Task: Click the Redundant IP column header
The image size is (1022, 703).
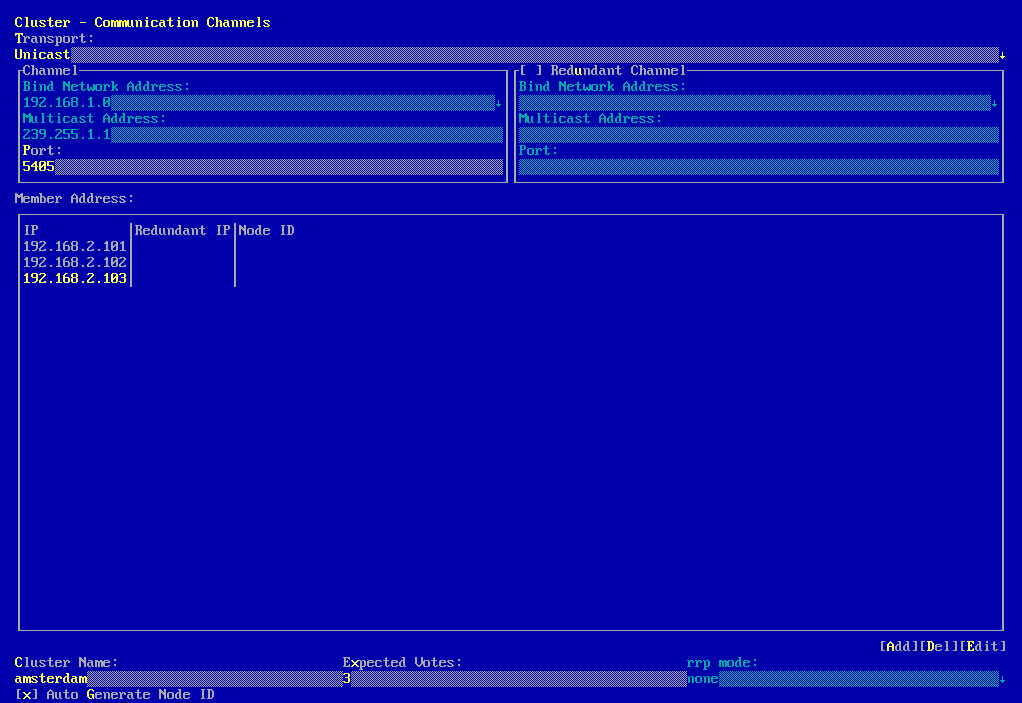Action: coord(183,231)
